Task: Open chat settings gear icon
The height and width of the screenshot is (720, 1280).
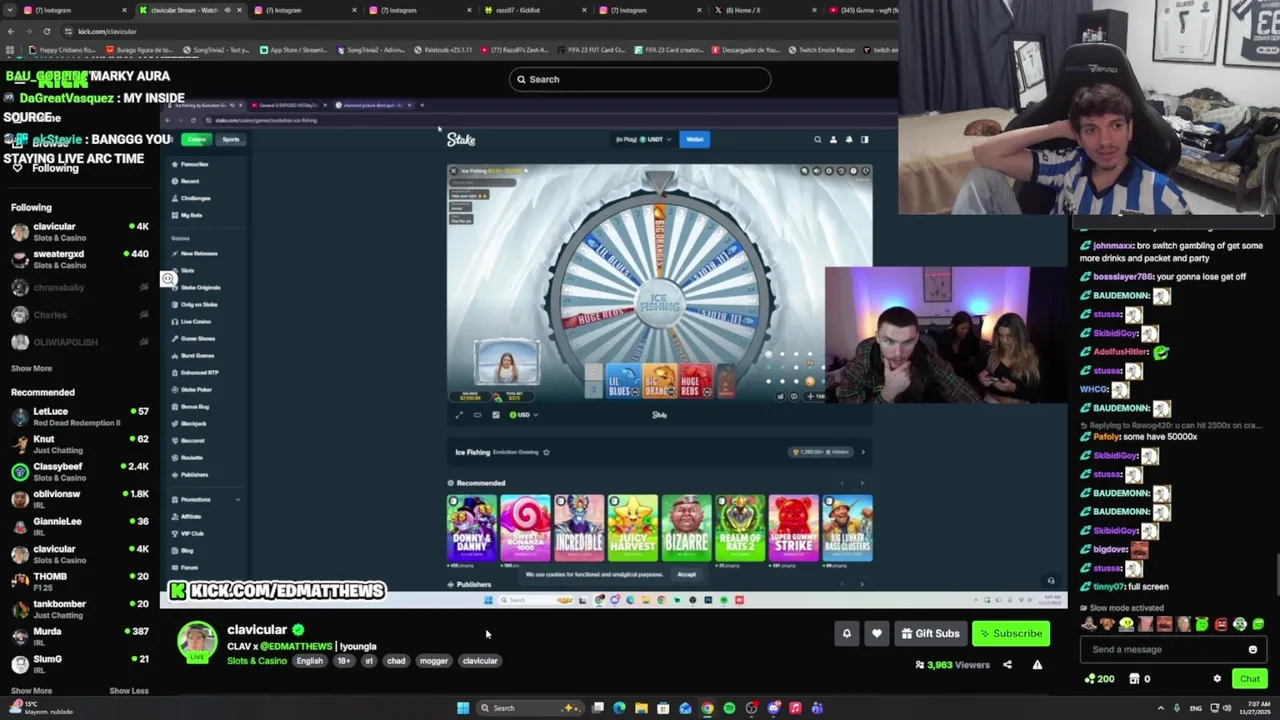Action: (1217, 679)
